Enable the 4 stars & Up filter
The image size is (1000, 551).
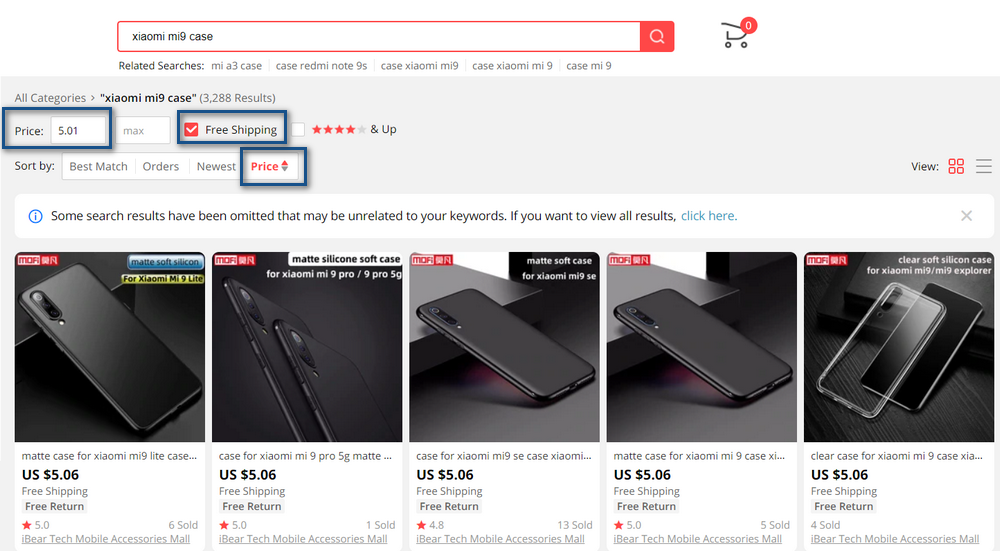[x=299, y=130]
